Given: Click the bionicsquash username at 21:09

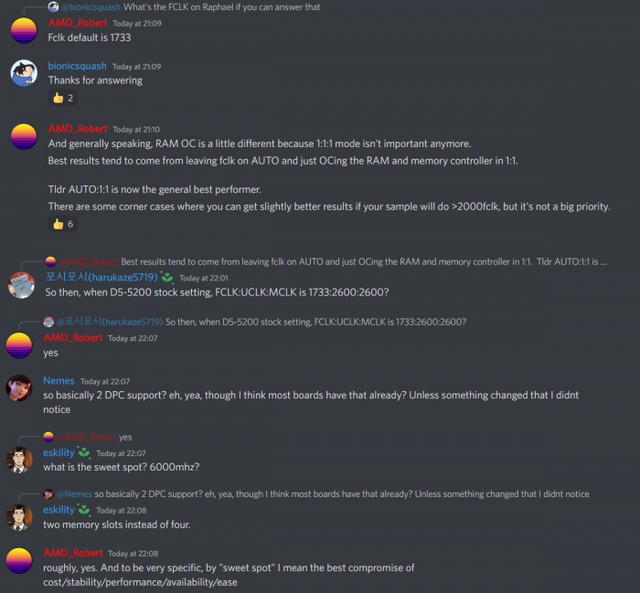Looking at the screenshot, I should click(x=77, y=66).
